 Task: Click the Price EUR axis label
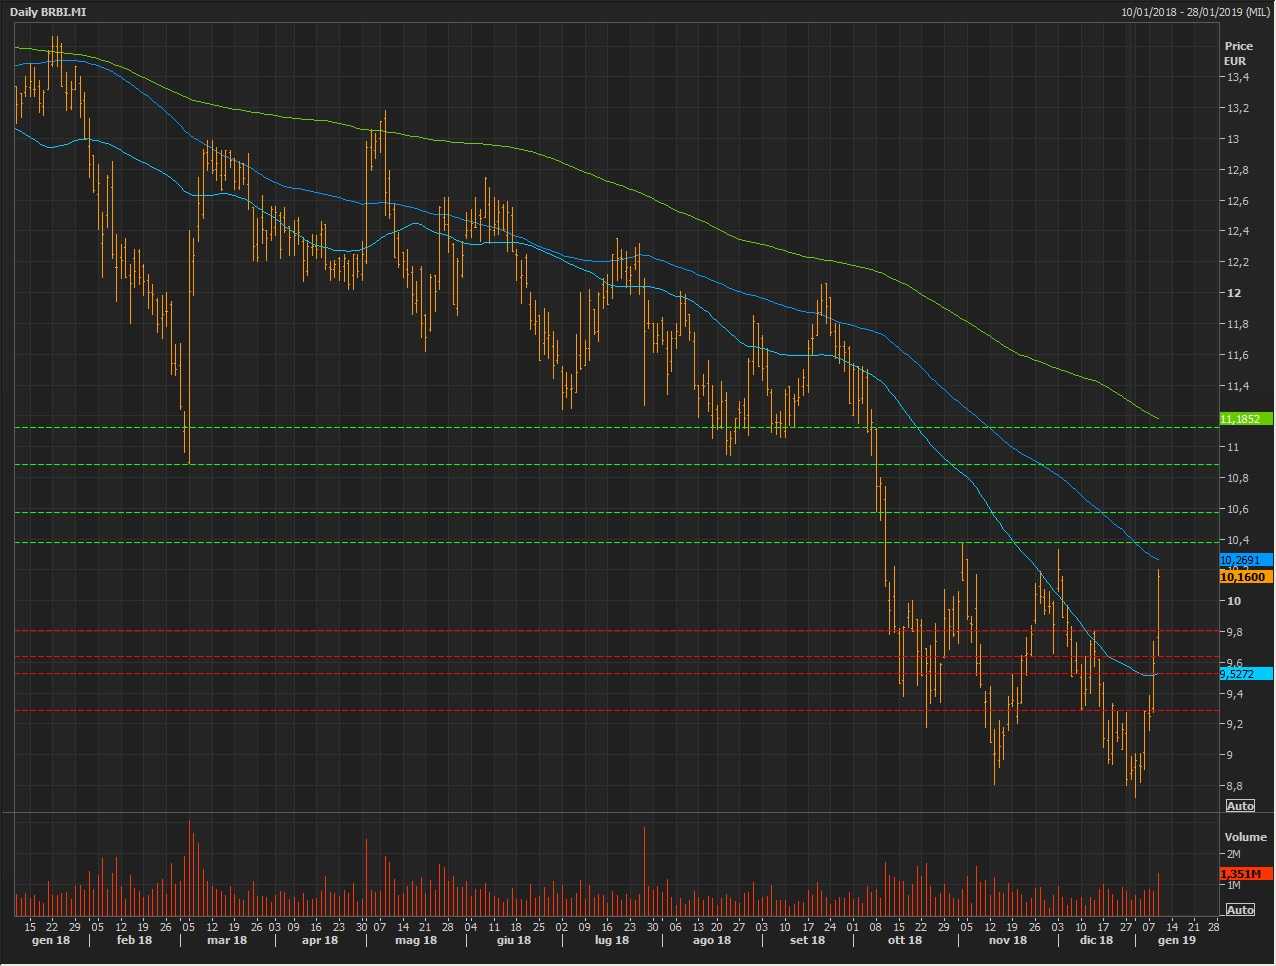pyautogui.click(x=1238, y=54)
